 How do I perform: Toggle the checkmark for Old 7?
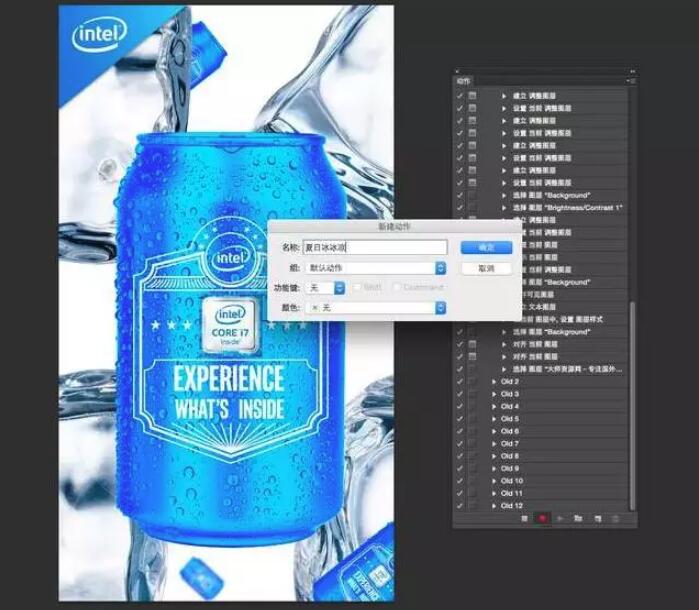tap(460, 444)
